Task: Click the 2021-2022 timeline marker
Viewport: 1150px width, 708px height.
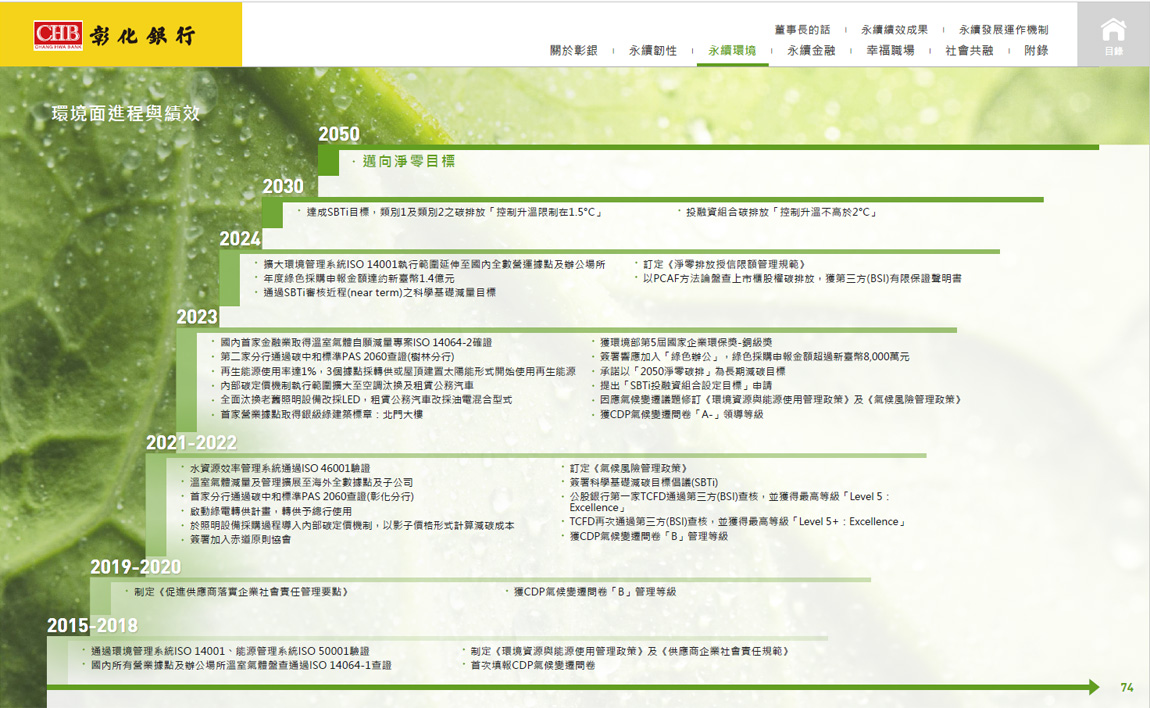Action: (x=191, y=443)
